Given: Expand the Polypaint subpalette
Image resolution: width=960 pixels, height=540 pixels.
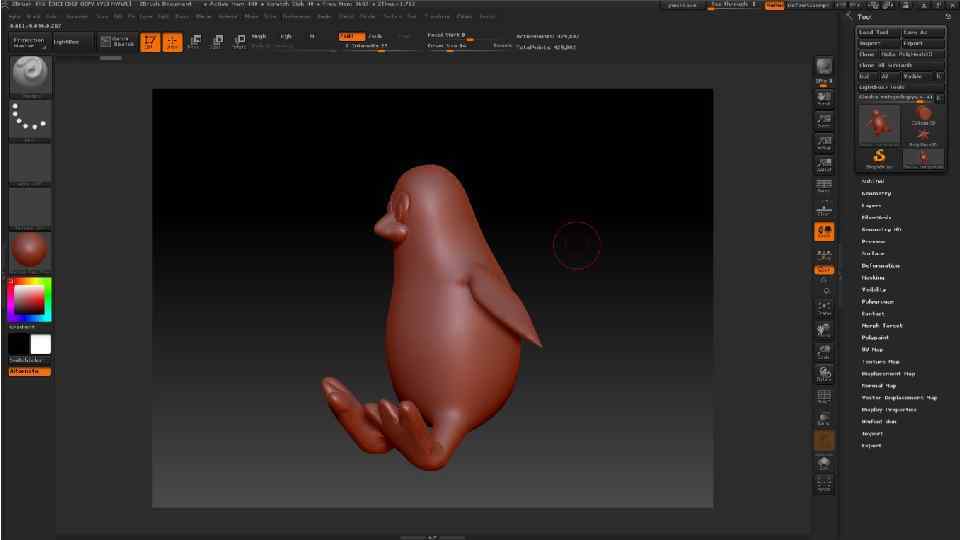Looking at the screenshot, I should coord(877,338).
